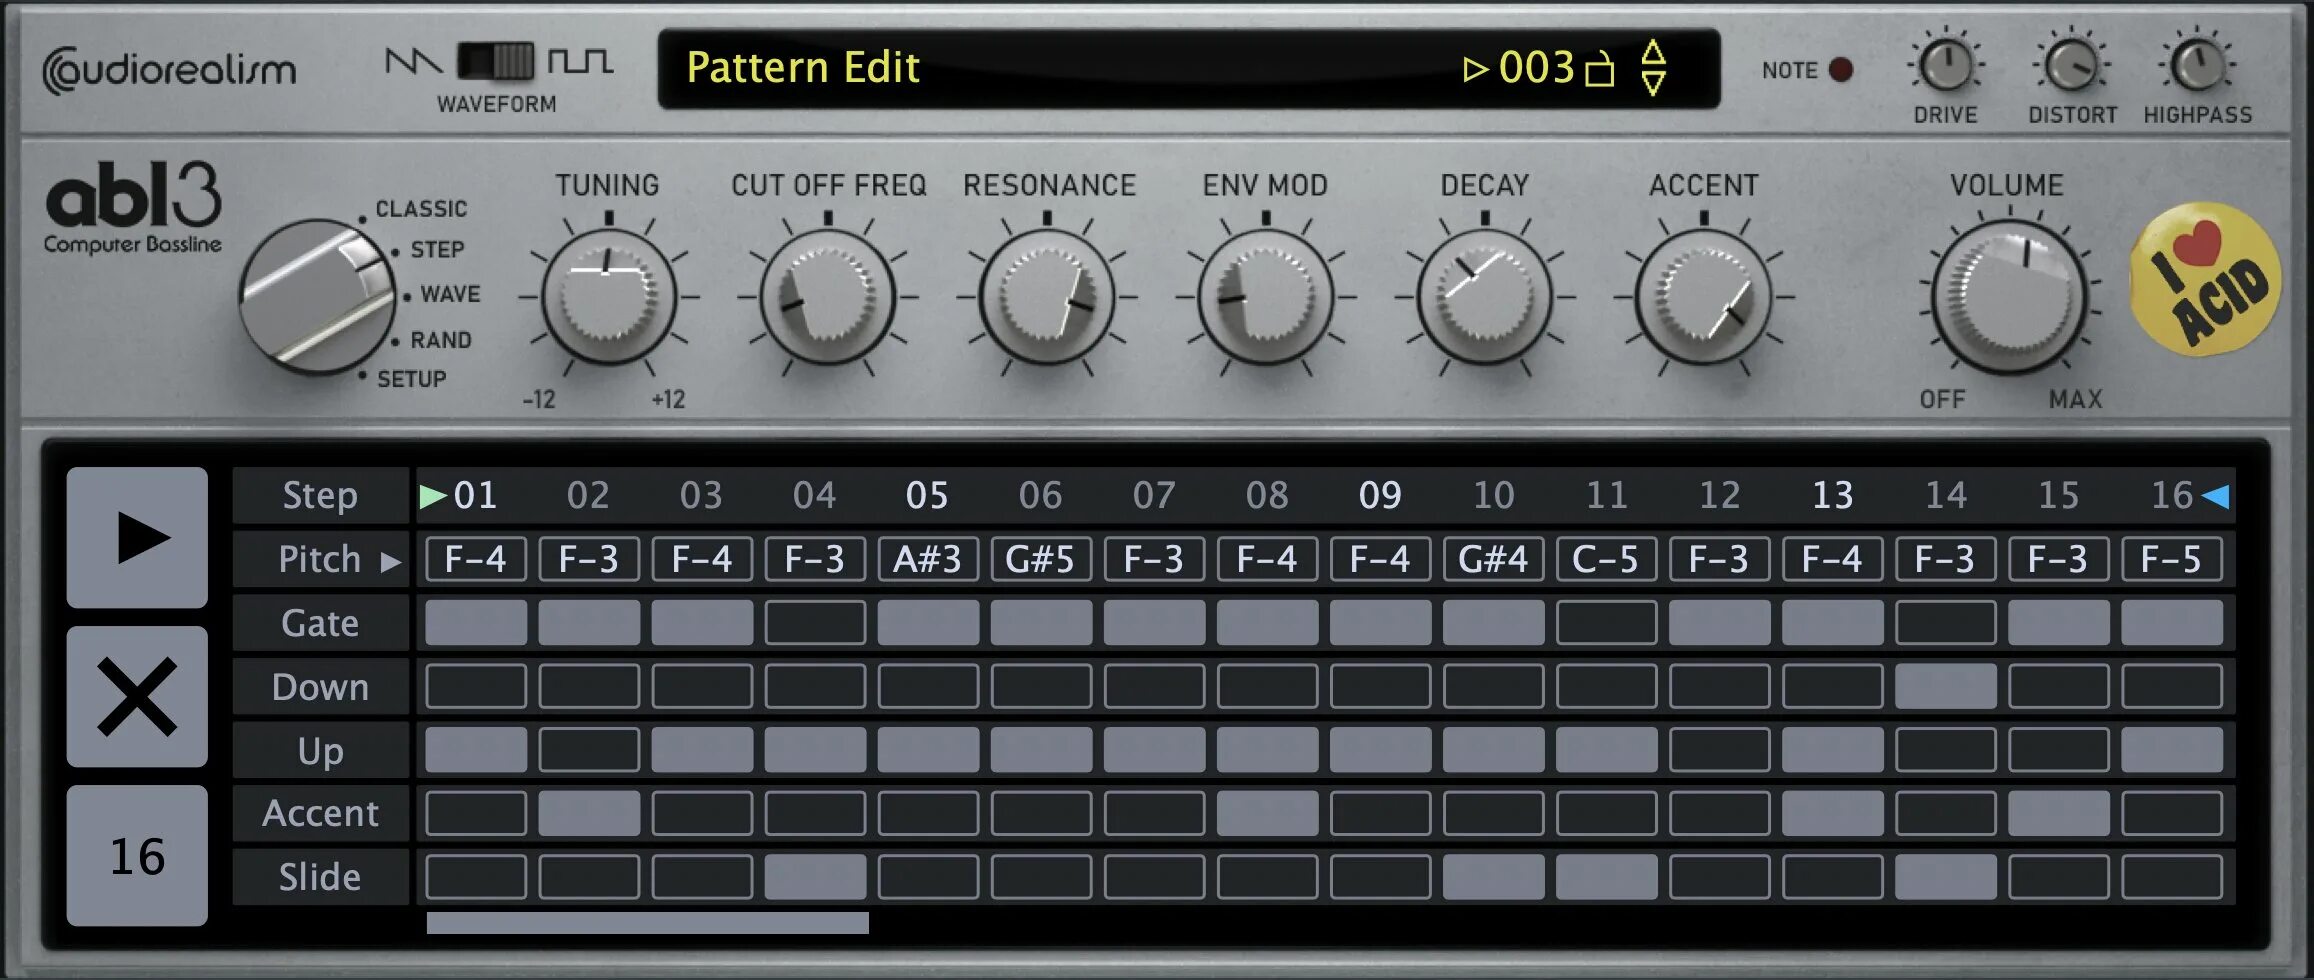Select step 13 in the Step row
This screenshot has height=980, width=2314.
point(1833,496)
